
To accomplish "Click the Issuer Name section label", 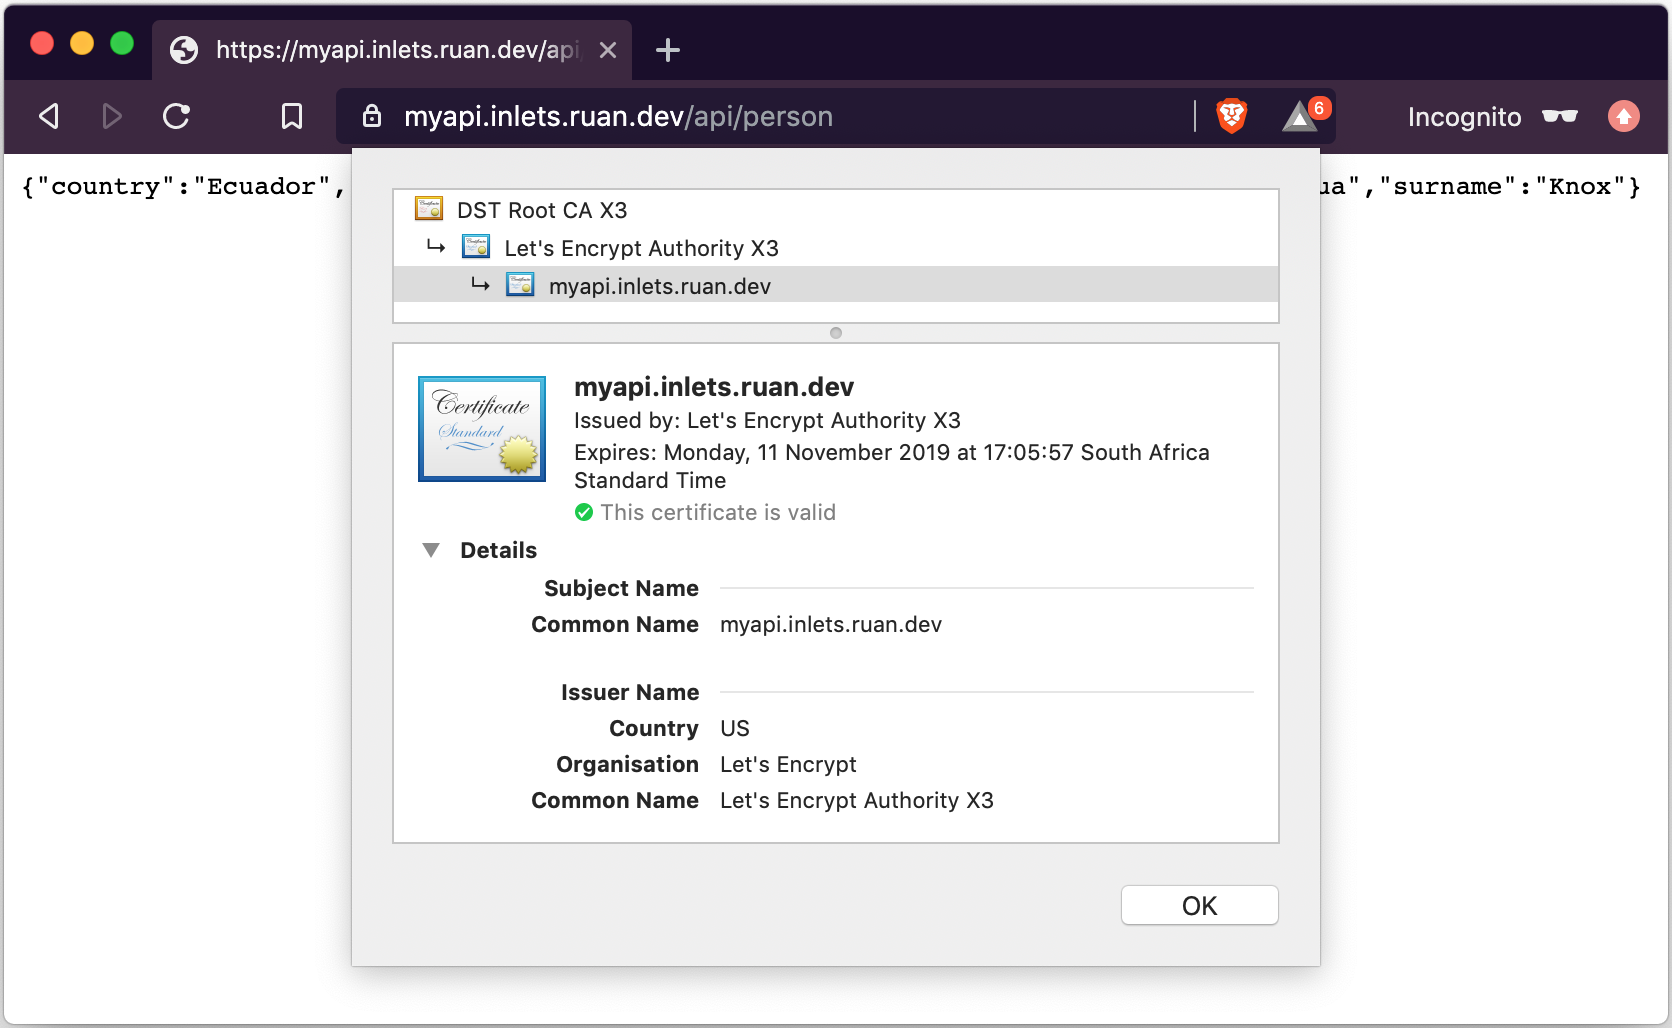I will click(x=630, y=692).
